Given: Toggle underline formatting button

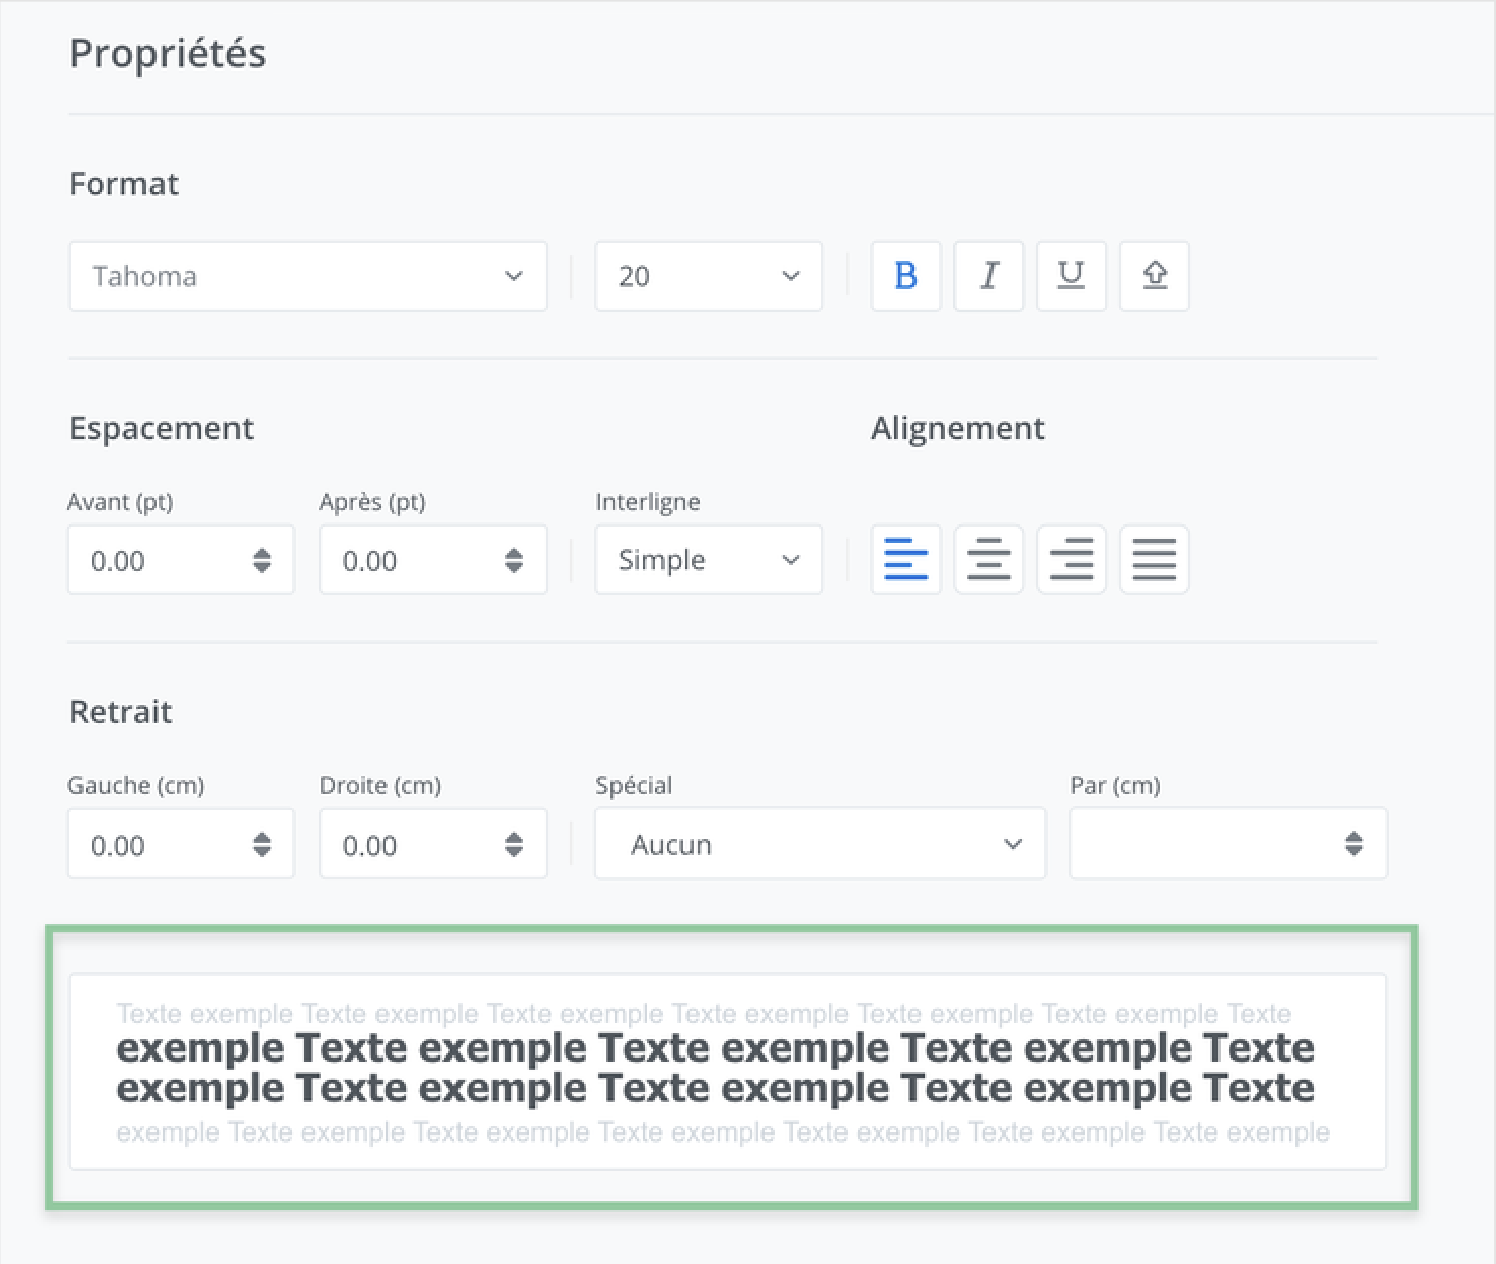Looking at the screenshot, I should (x=1071, y=276).
